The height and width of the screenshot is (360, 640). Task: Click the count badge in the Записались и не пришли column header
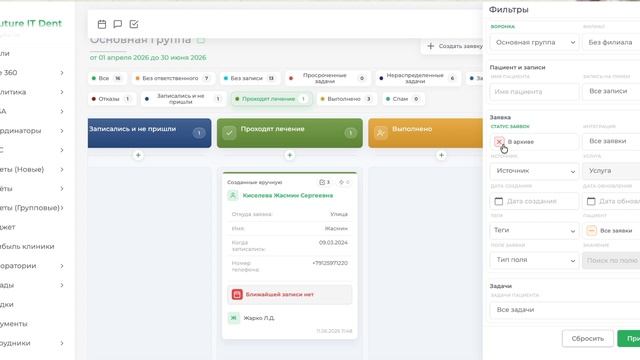pos(199,133)
